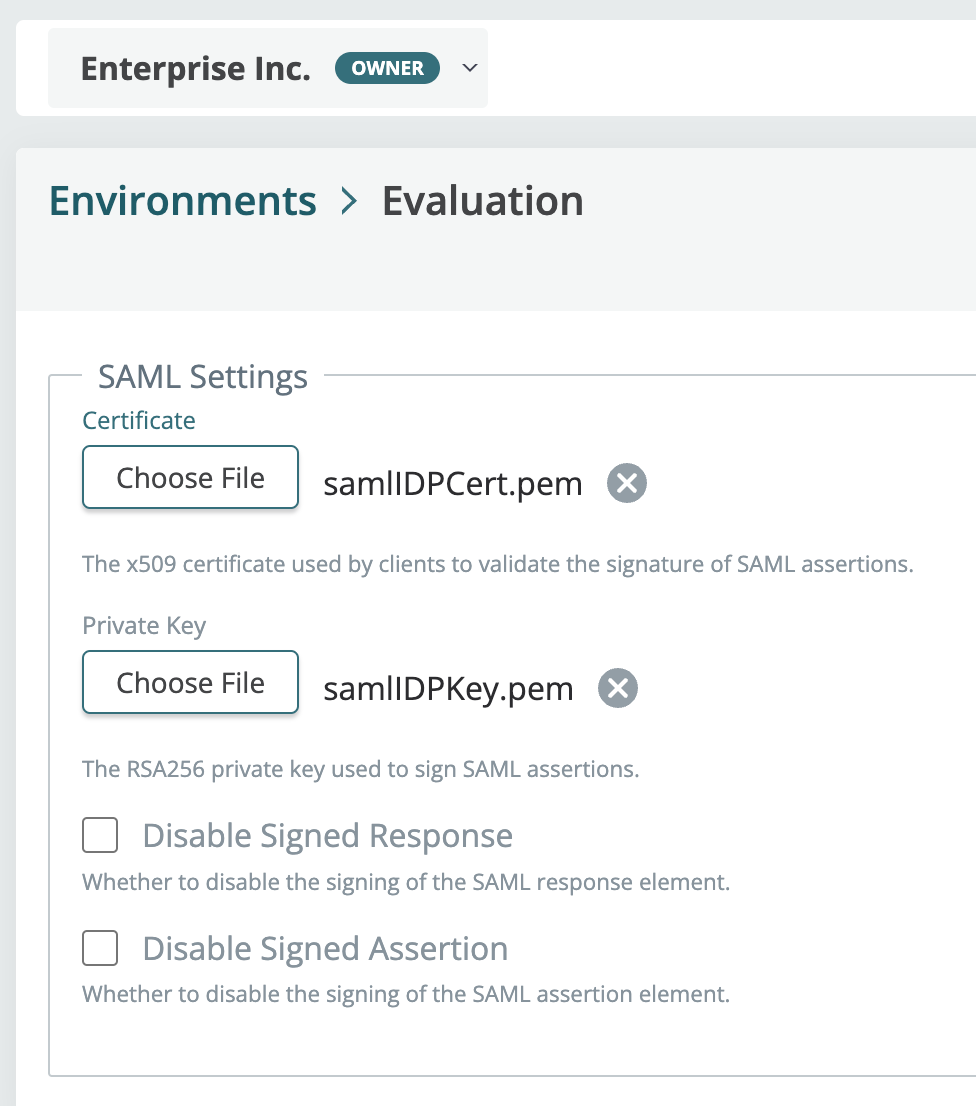This screenshot has height=1106, width=976.
Task: Click the x509 certificate description text
Action: (x=498, y=564)
